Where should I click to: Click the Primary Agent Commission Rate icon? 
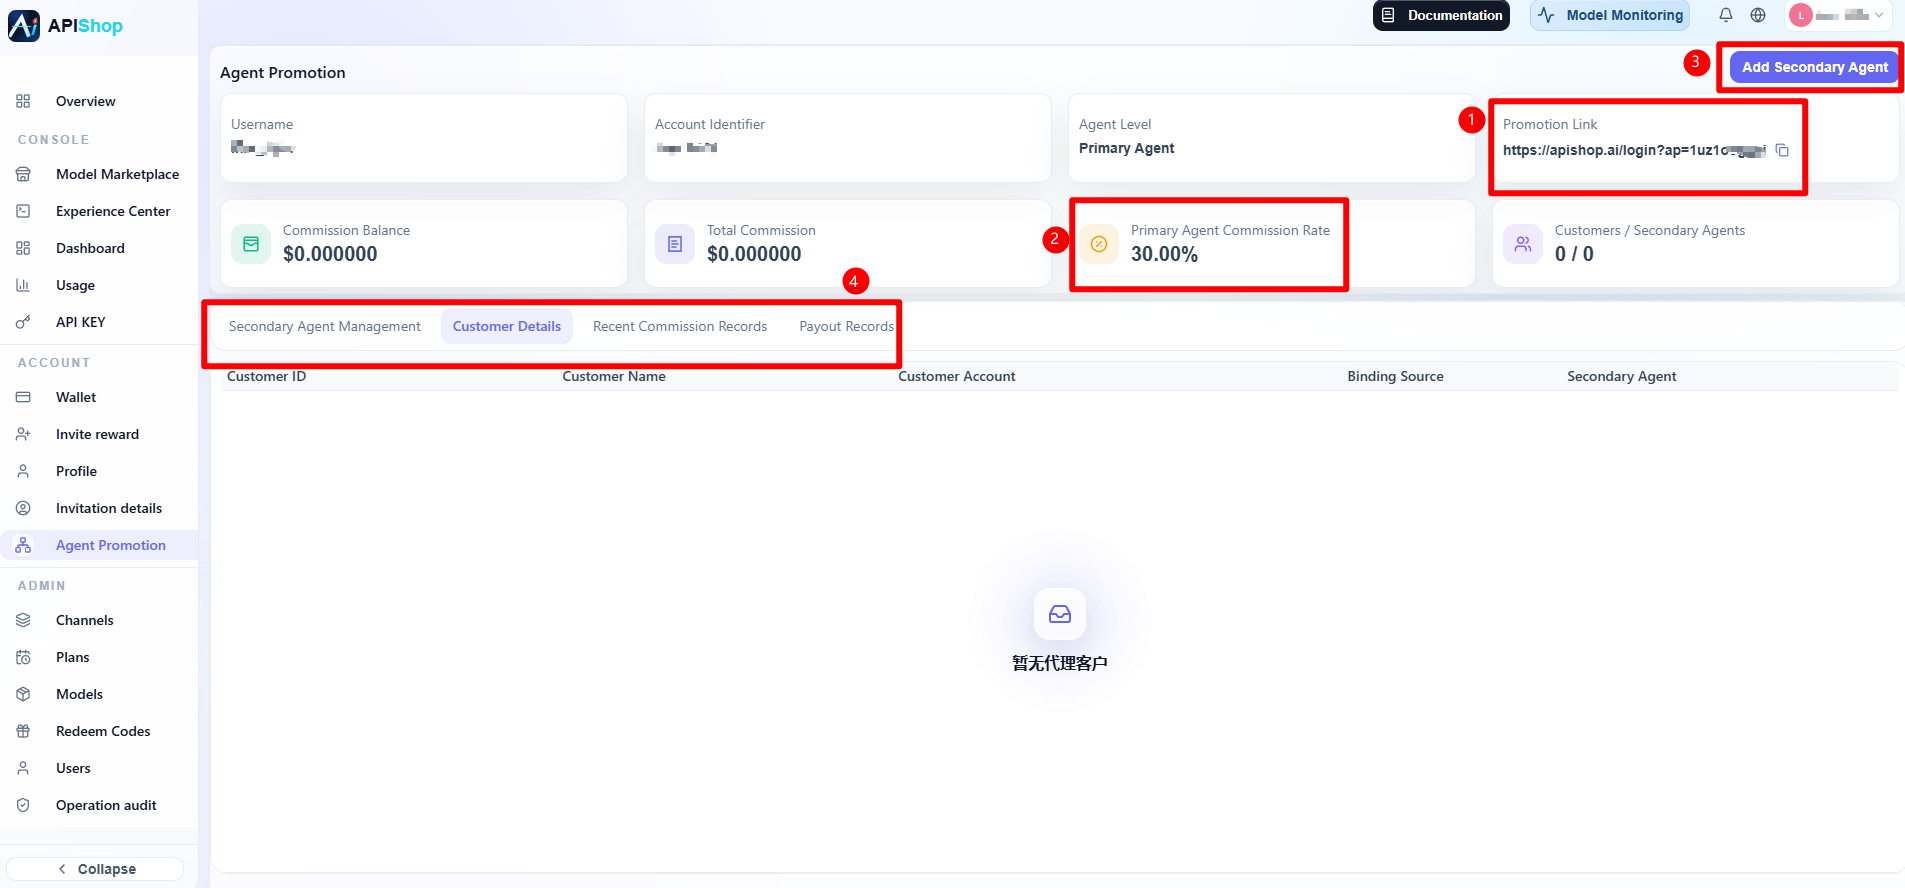[x=1099, y=244]
